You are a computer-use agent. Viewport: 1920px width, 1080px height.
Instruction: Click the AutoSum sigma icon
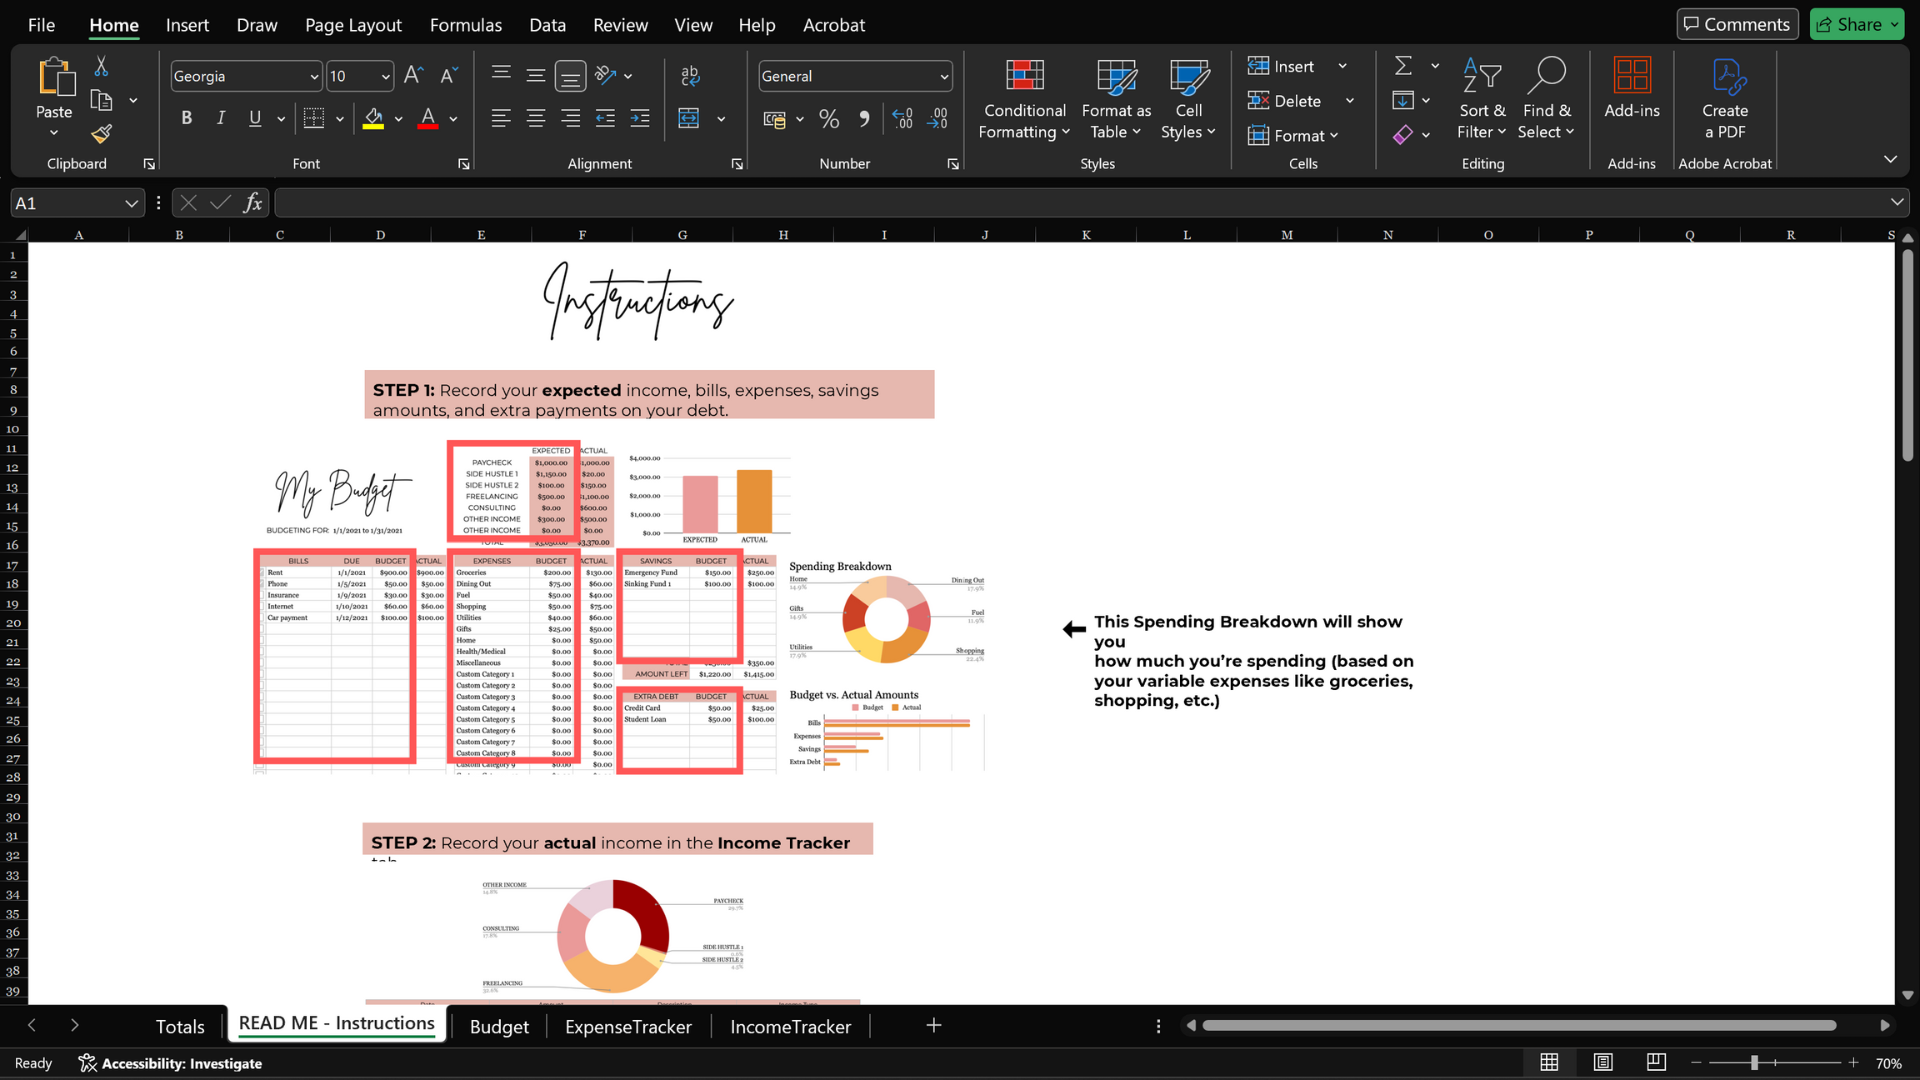[x=1403, y=66]
